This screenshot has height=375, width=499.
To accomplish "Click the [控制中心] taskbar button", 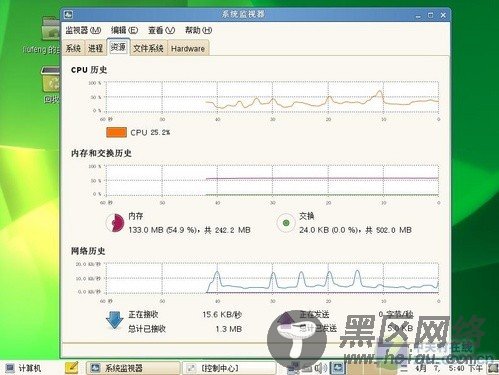I will pos(229,368).
